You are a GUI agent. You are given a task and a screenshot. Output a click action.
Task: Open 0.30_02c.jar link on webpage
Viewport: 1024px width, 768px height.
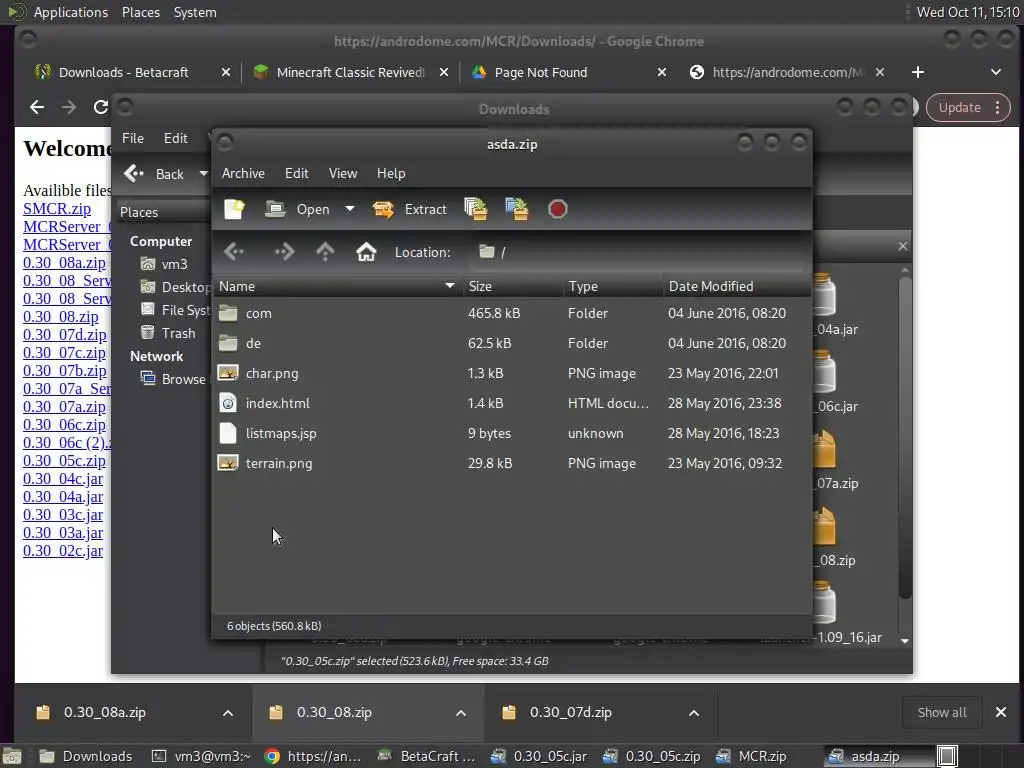tap(63, 551)
